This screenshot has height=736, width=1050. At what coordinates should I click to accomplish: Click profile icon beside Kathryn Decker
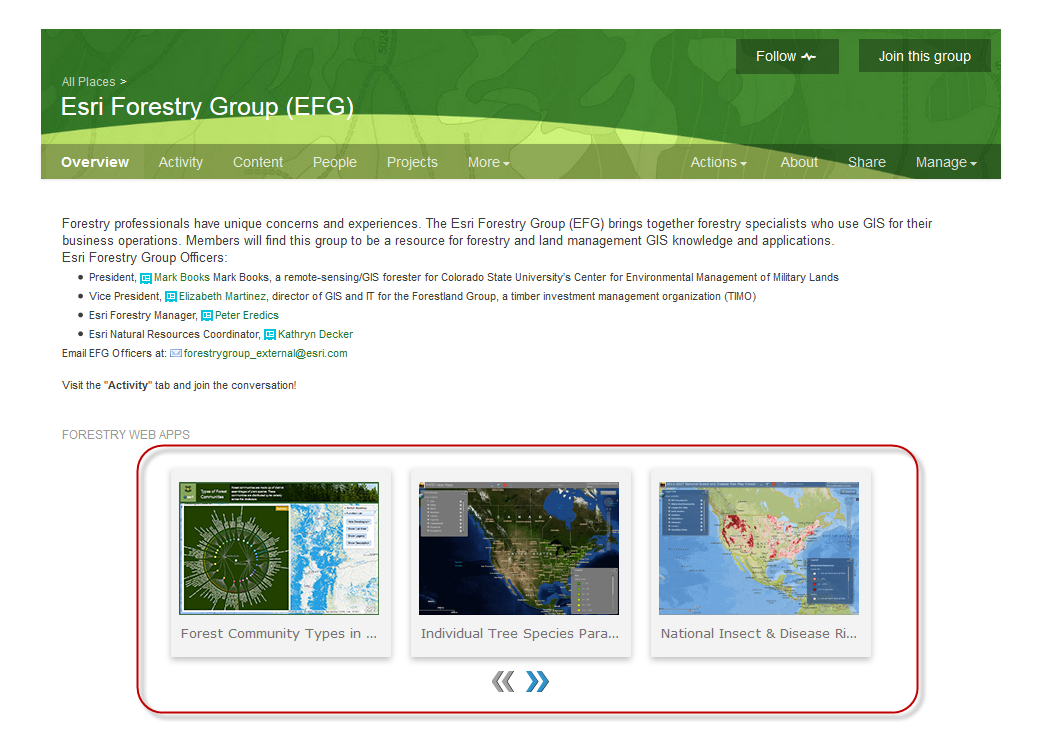coord(270,334)
